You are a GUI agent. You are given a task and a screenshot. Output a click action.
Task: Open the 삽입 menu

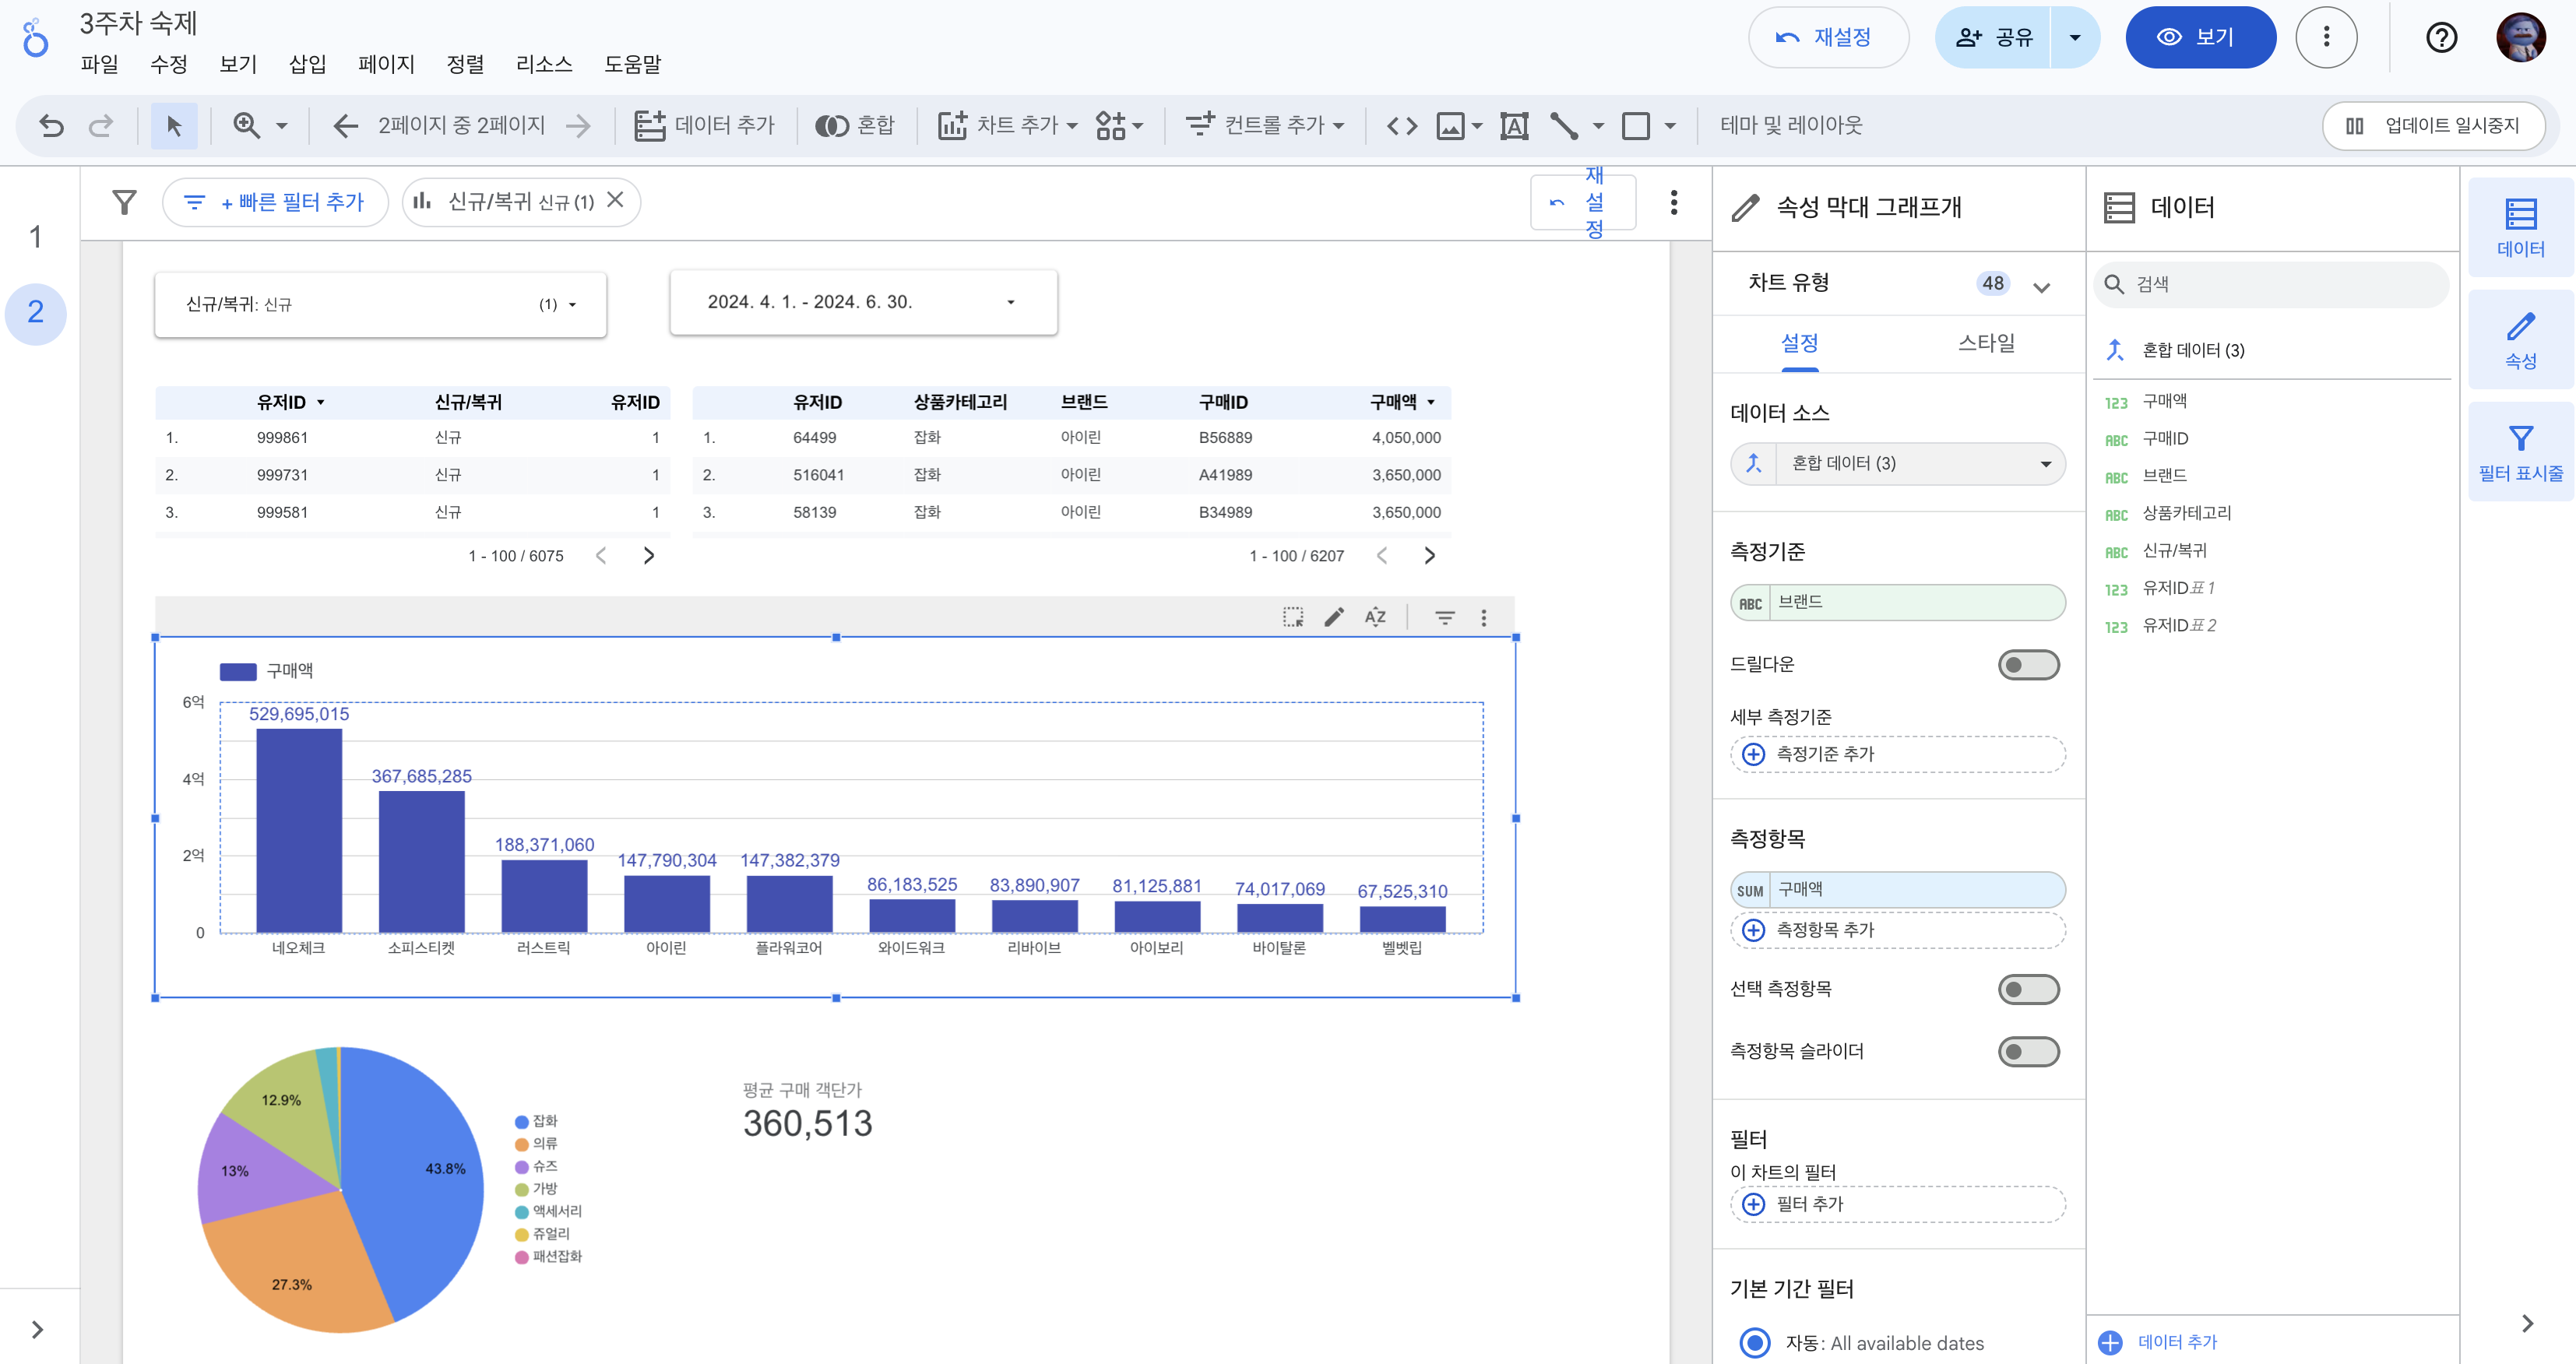(x=307, y=64)
